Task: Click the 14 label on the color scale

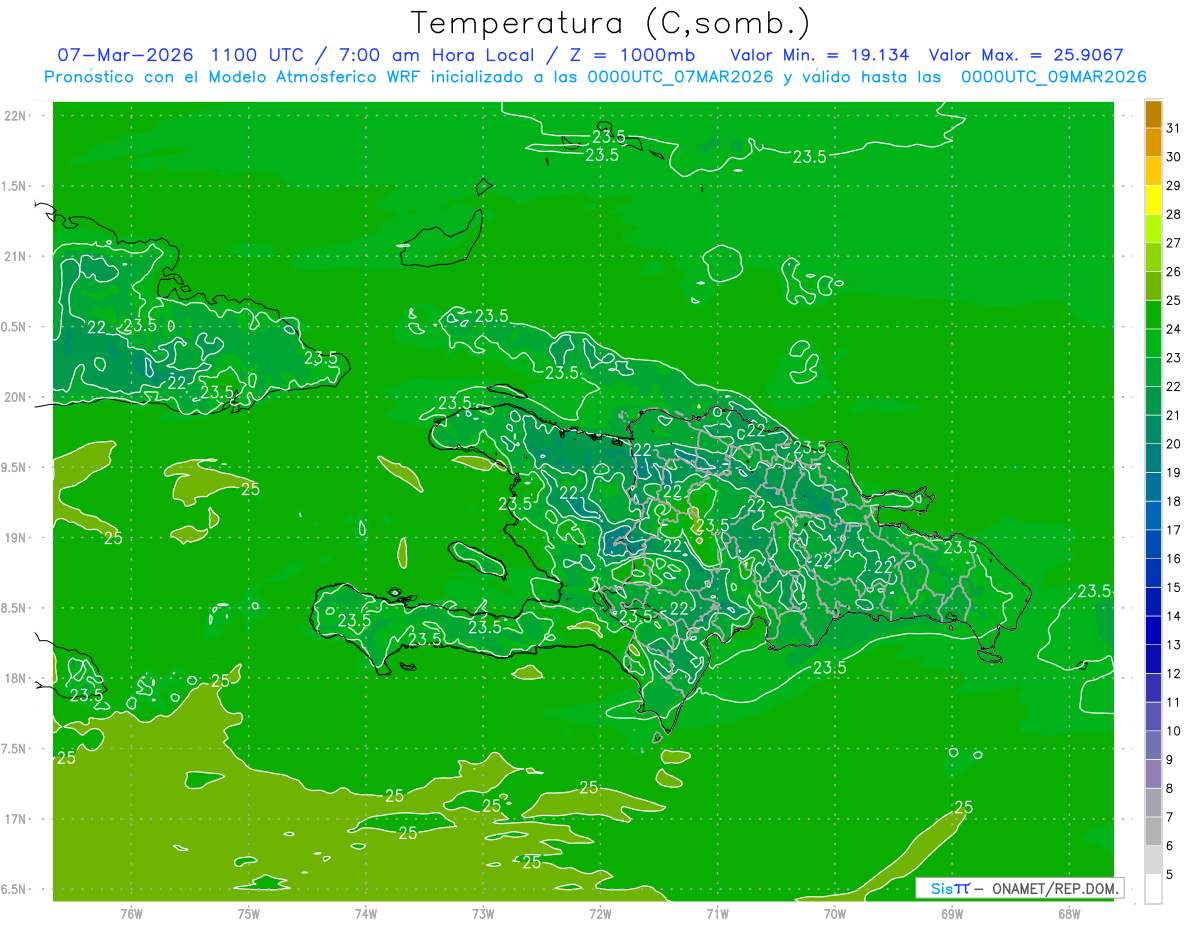Action: click(1173, 616)
